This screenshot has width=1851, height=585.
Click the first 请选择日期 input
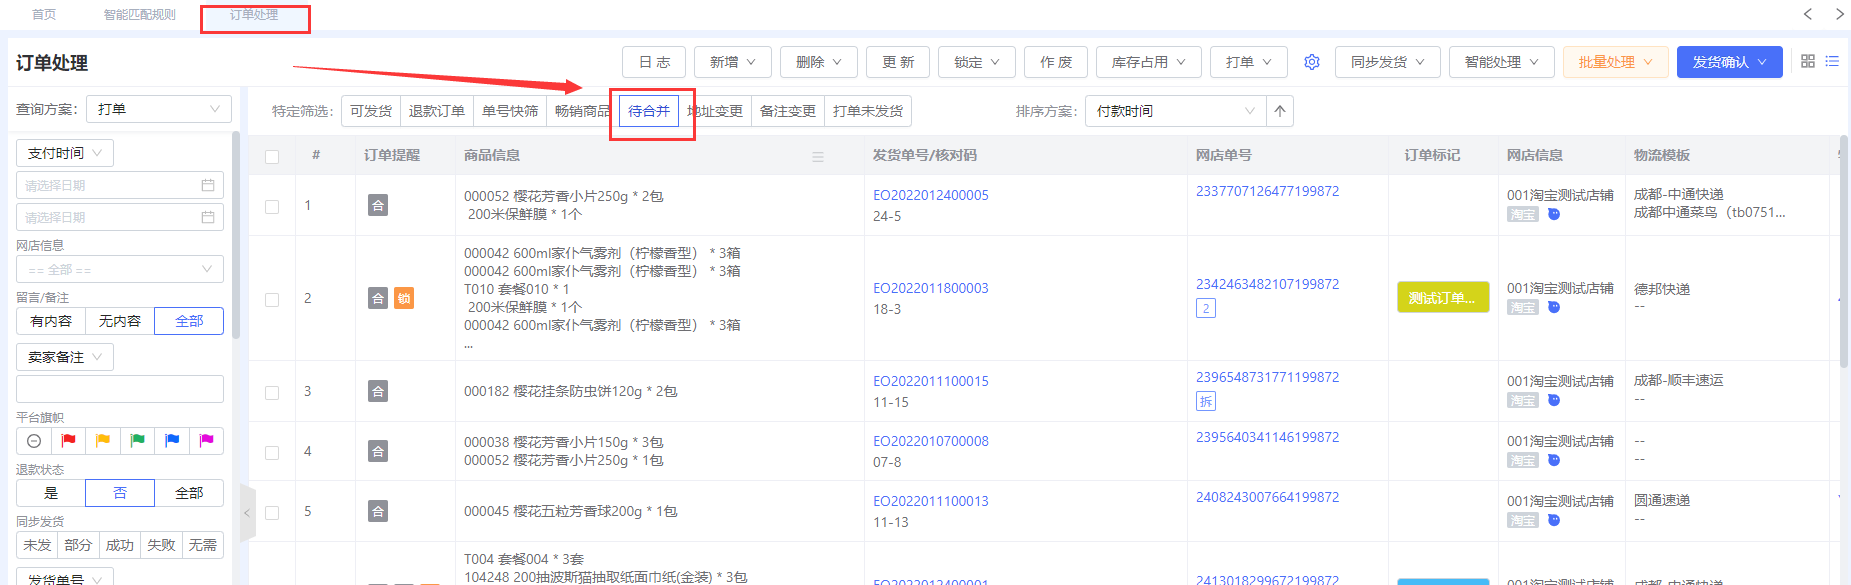coord(120,185)
